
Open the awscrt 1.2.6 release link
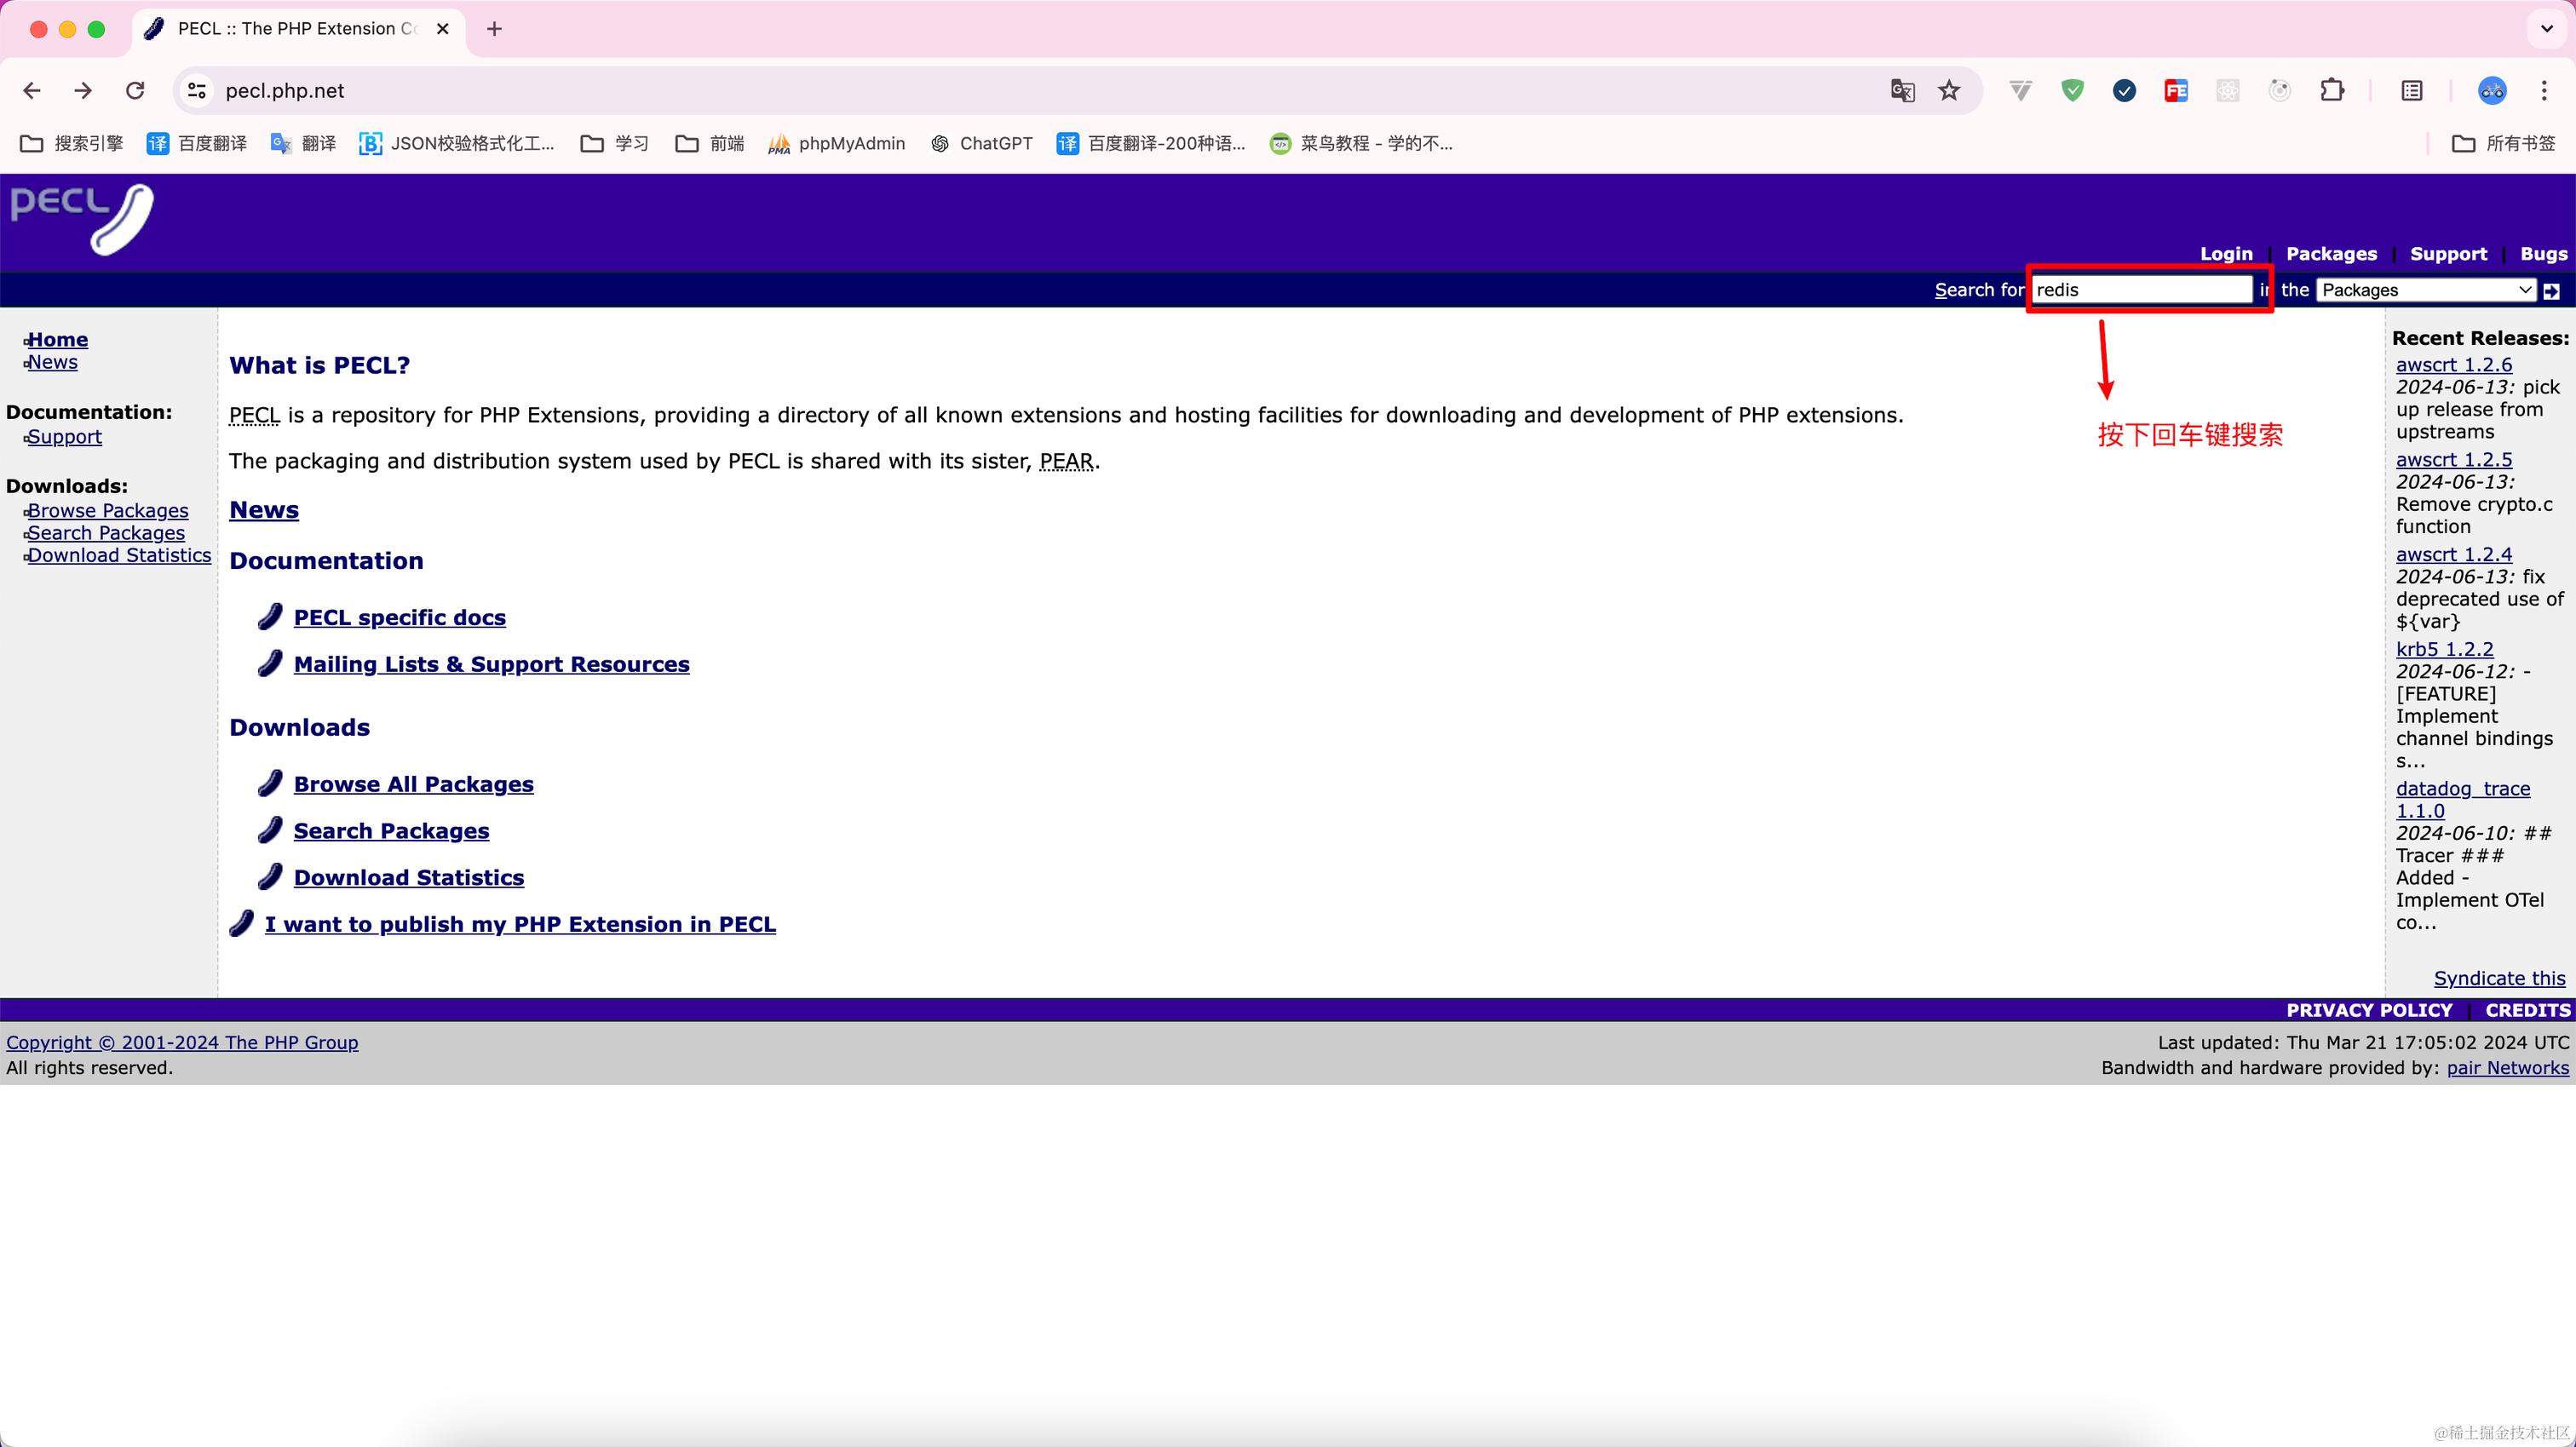click(2453, 365)
